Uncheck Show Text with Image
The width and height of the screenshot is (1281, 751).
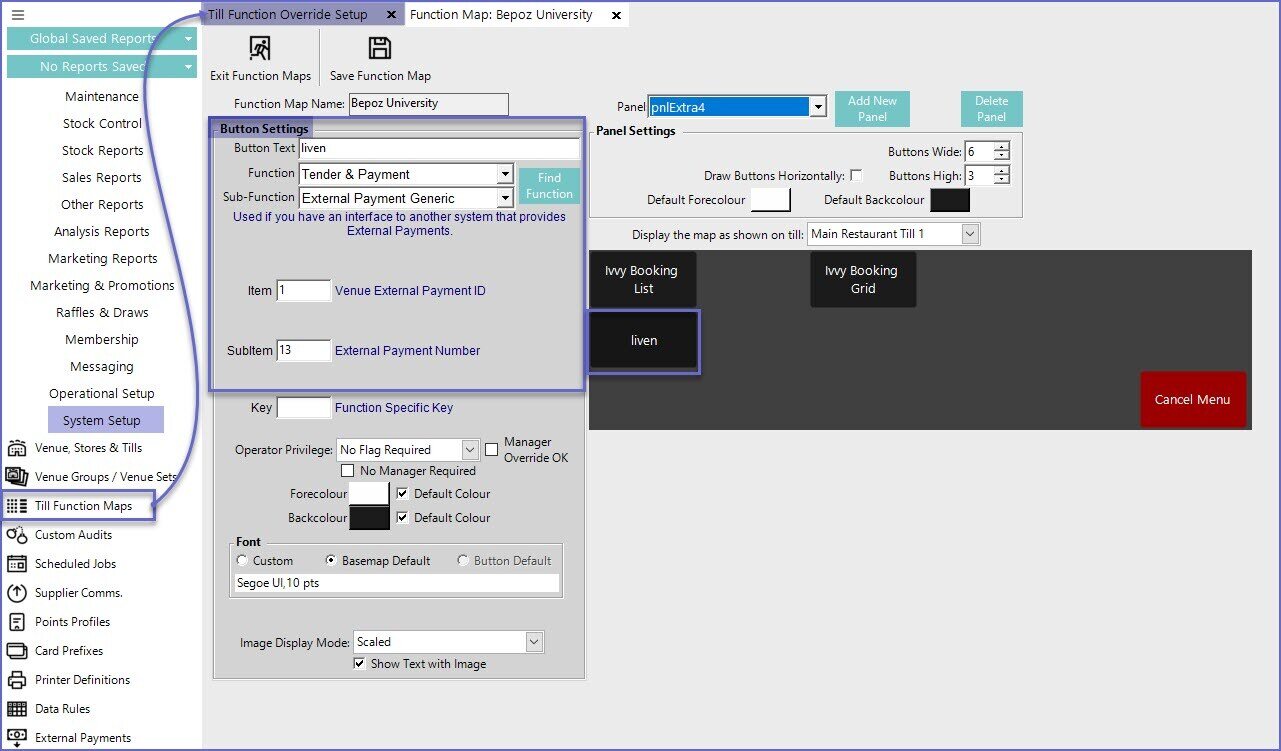[360, 664]
